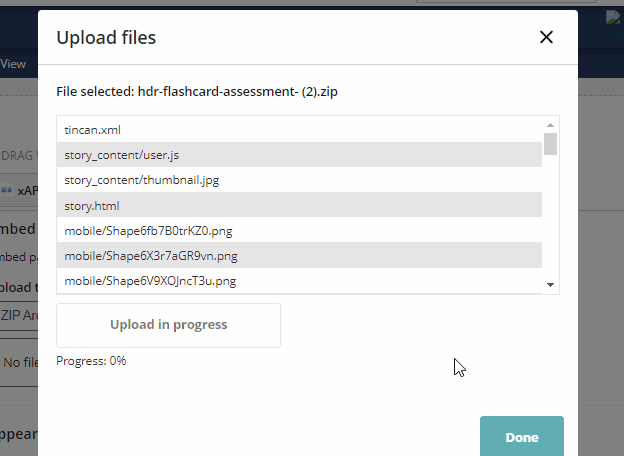This screenshot has height=456, width=624.
Task: Click the Progress: 0% status text
Action: (x=91, y=361)
